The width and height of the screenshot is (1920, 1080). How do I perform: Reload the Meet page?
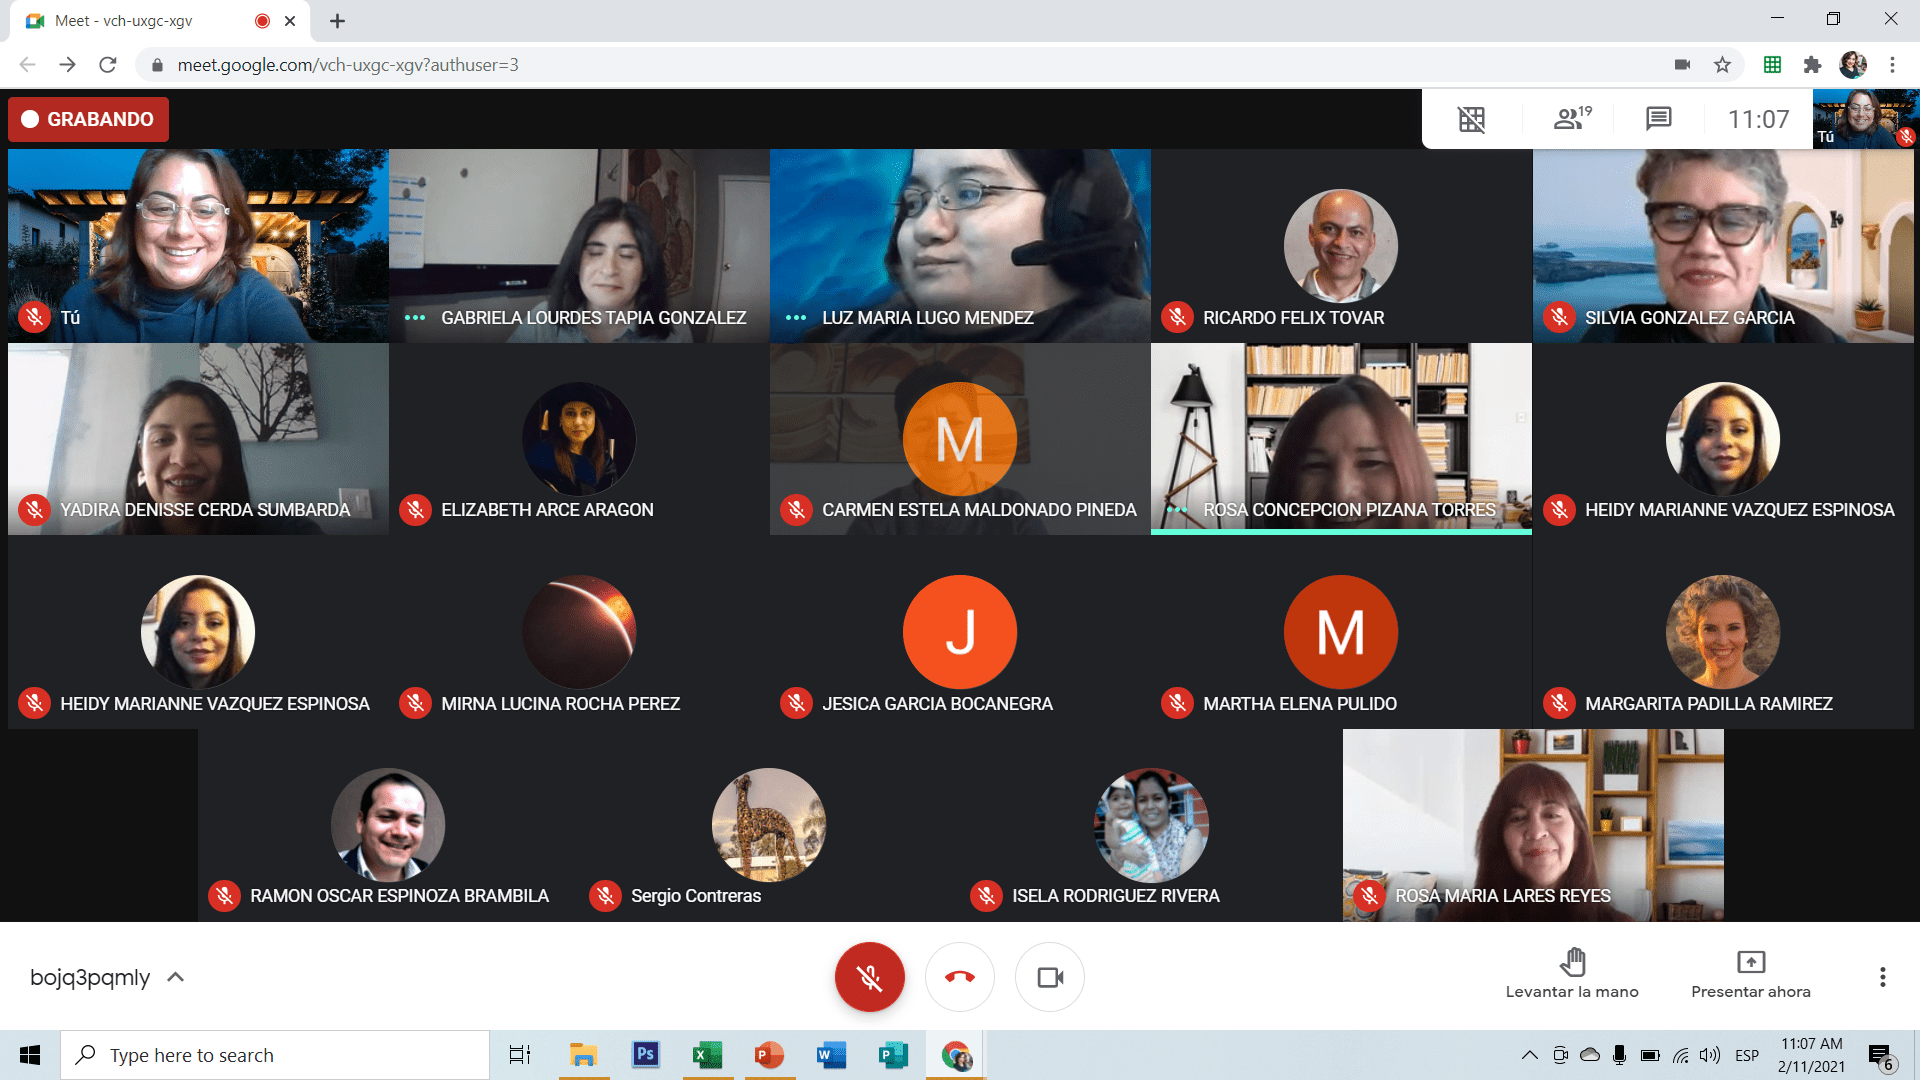[x=108, y=65]
